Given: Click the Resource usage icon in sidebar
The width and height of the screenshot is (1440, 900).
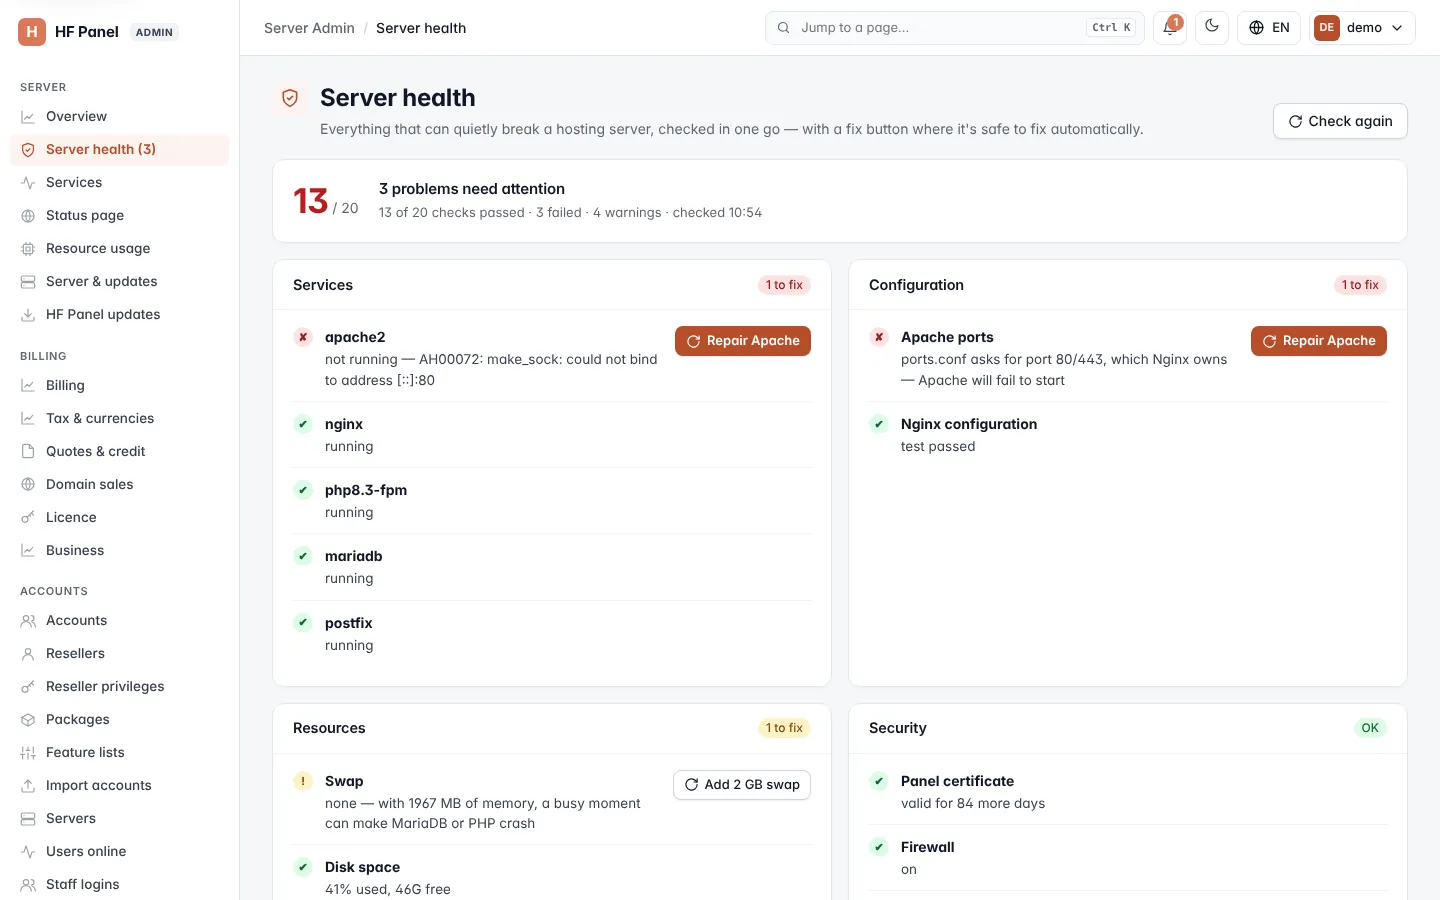Looking at the screenshot, I should click(28, 248).
